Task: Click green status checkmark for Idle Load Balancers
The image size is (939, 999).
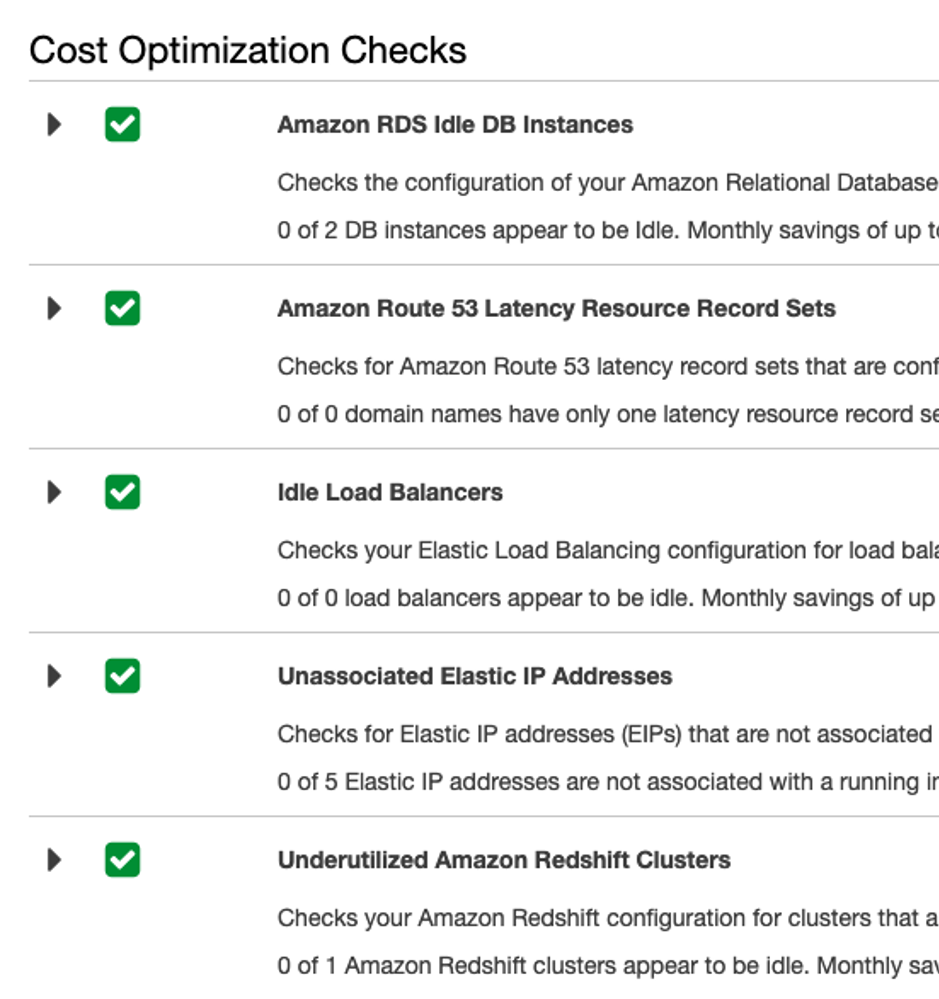Action: tap(122, 492)
